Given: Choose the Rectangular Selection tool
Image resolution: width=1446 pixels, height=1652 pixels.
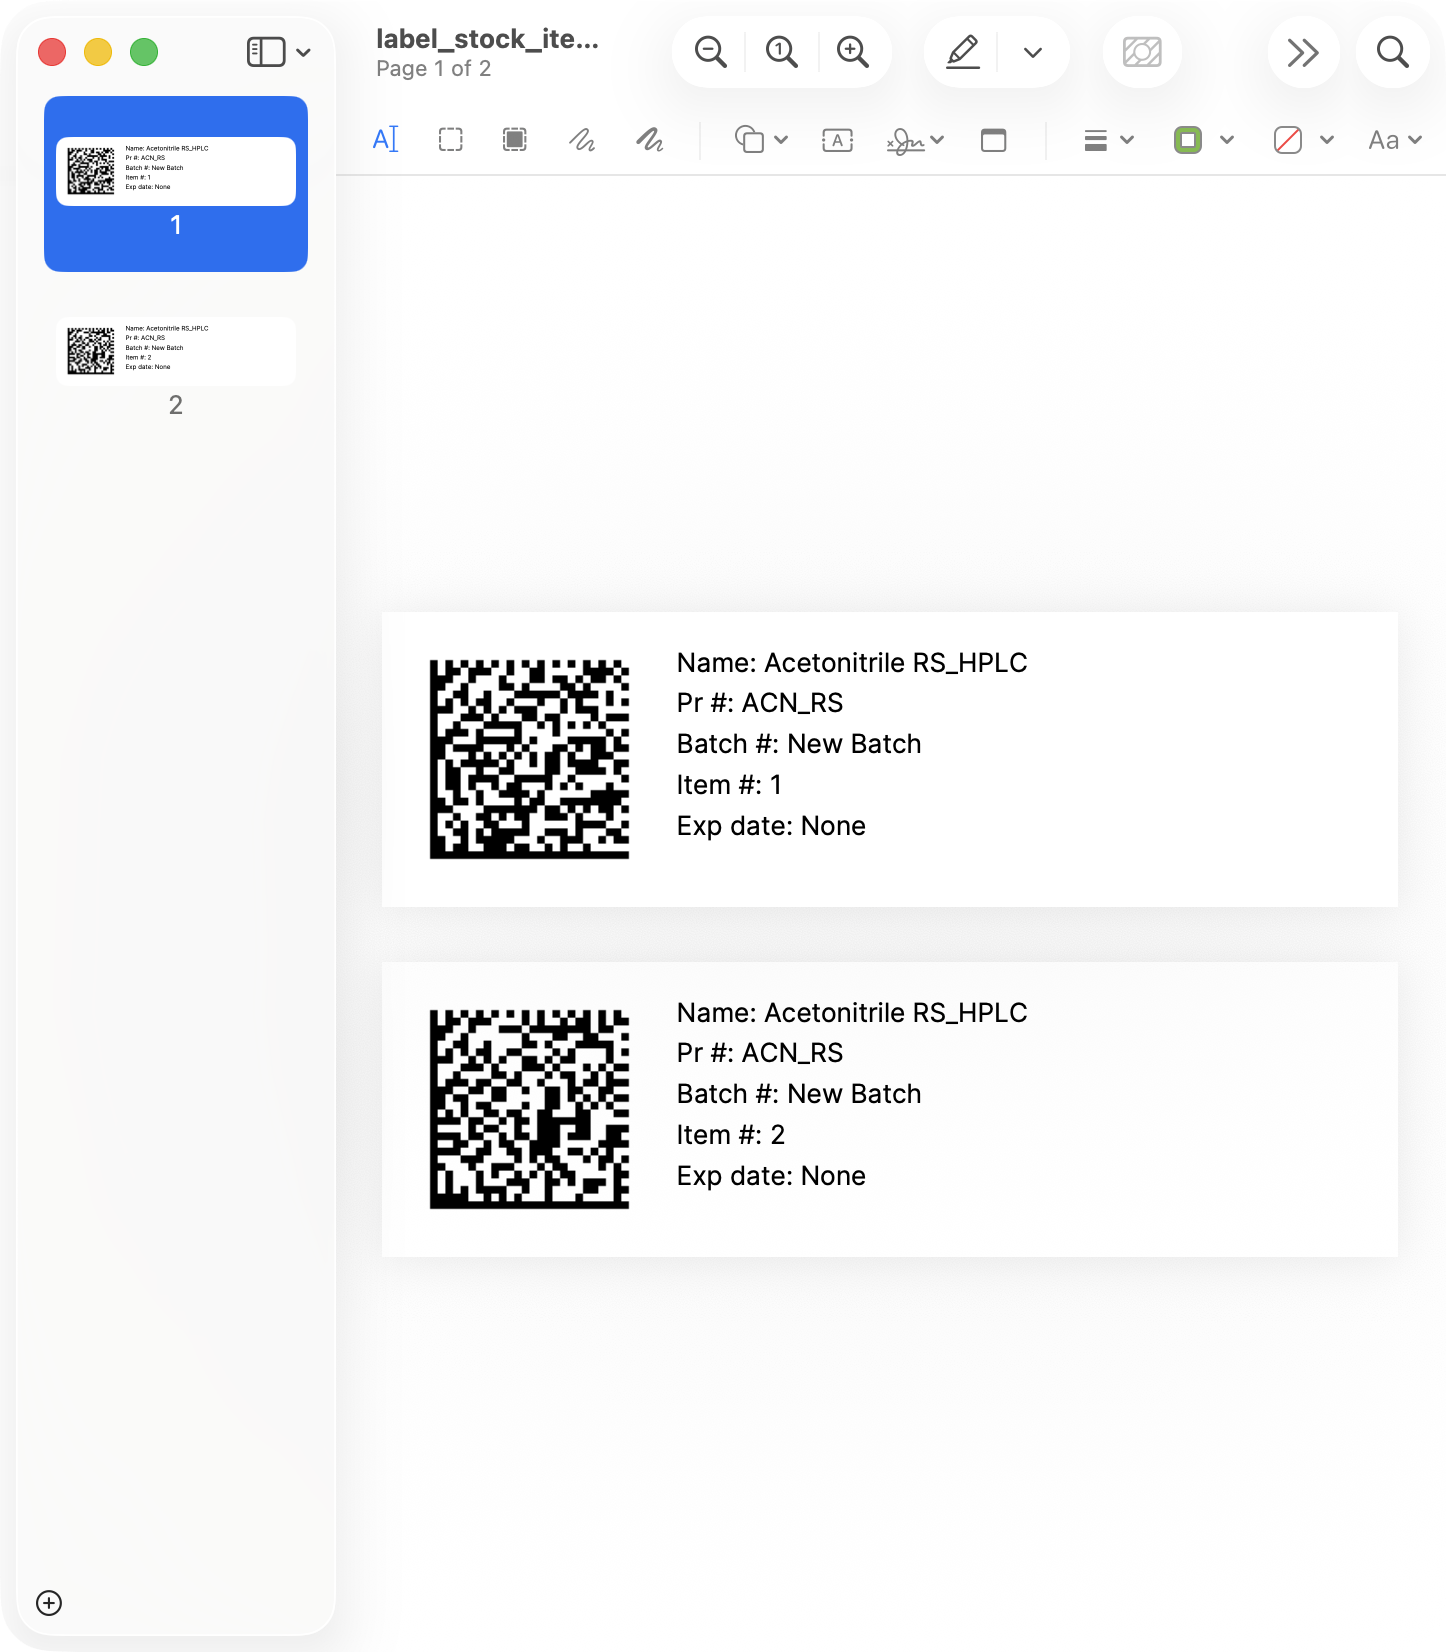Looking at the screenshot, I should pos(451,140).
